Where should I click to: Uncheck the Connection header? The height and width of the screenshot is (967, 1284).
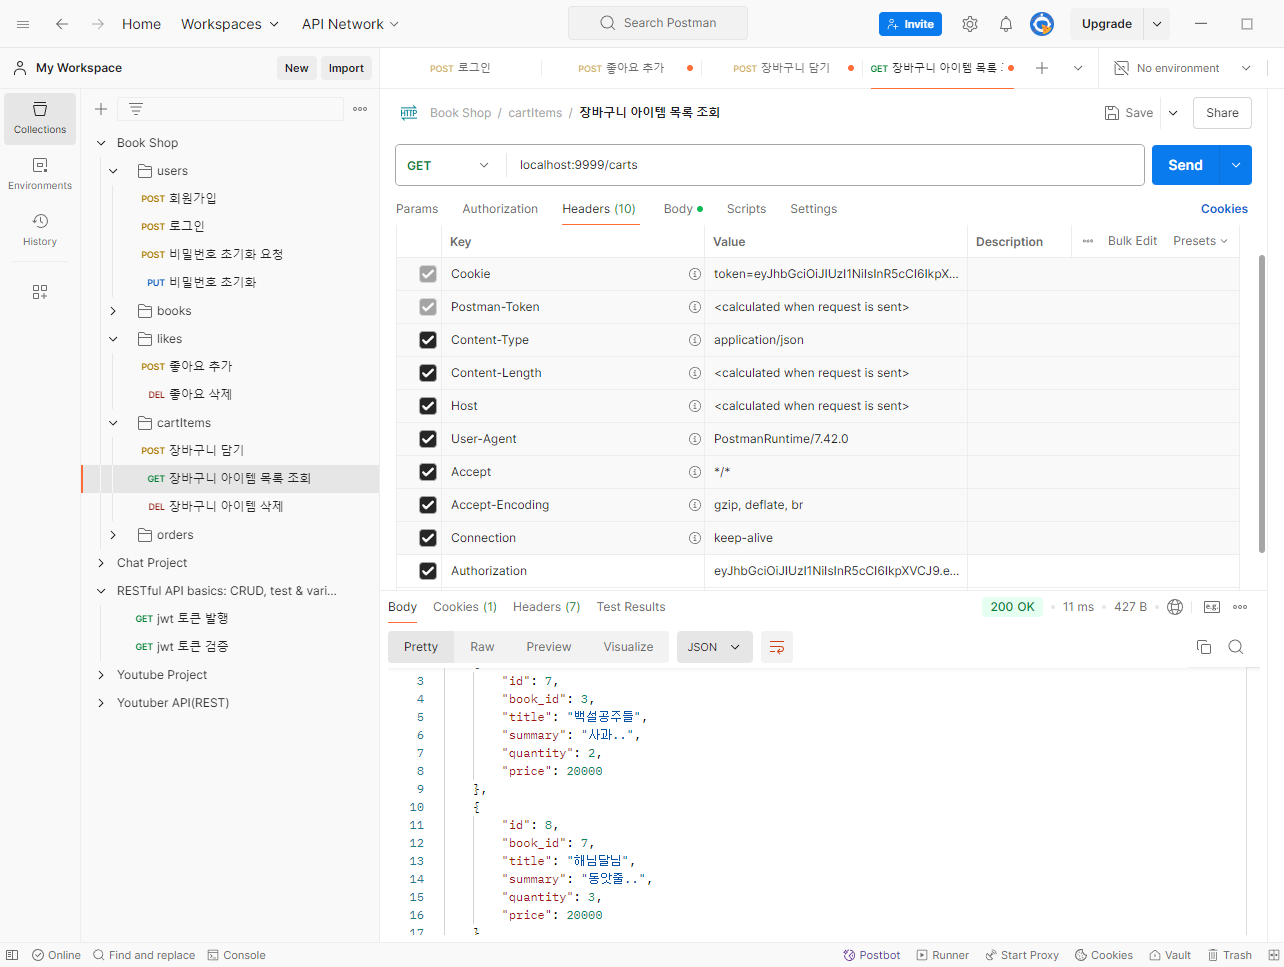(428, 538)
